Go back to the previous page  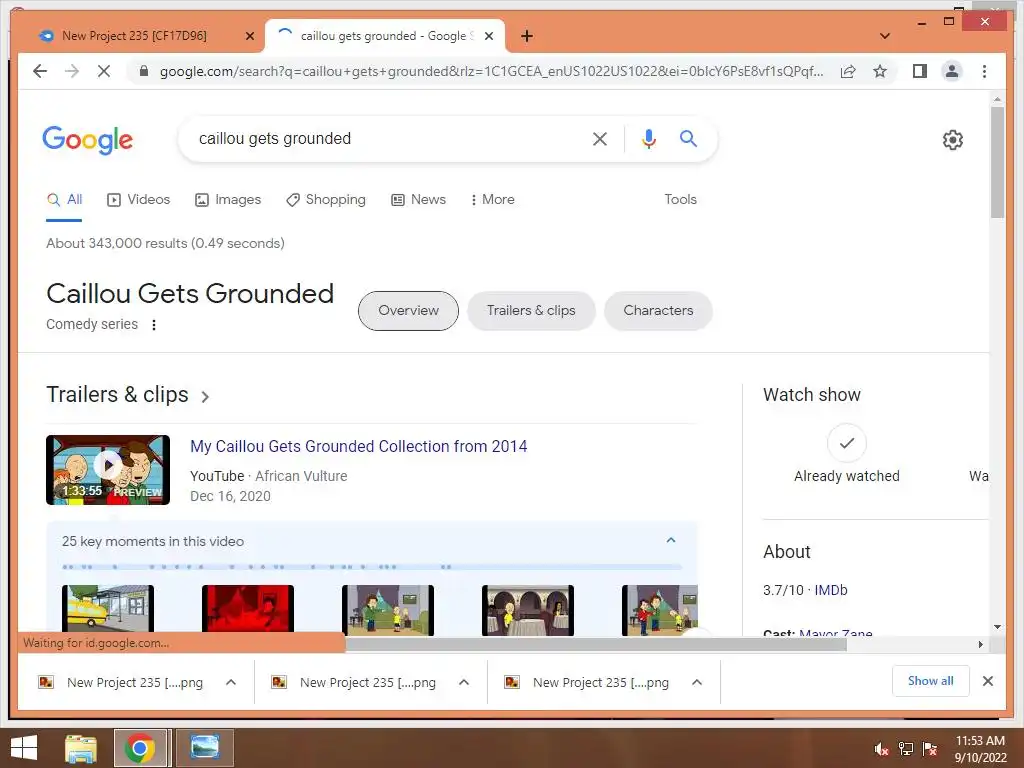[40, 71]
